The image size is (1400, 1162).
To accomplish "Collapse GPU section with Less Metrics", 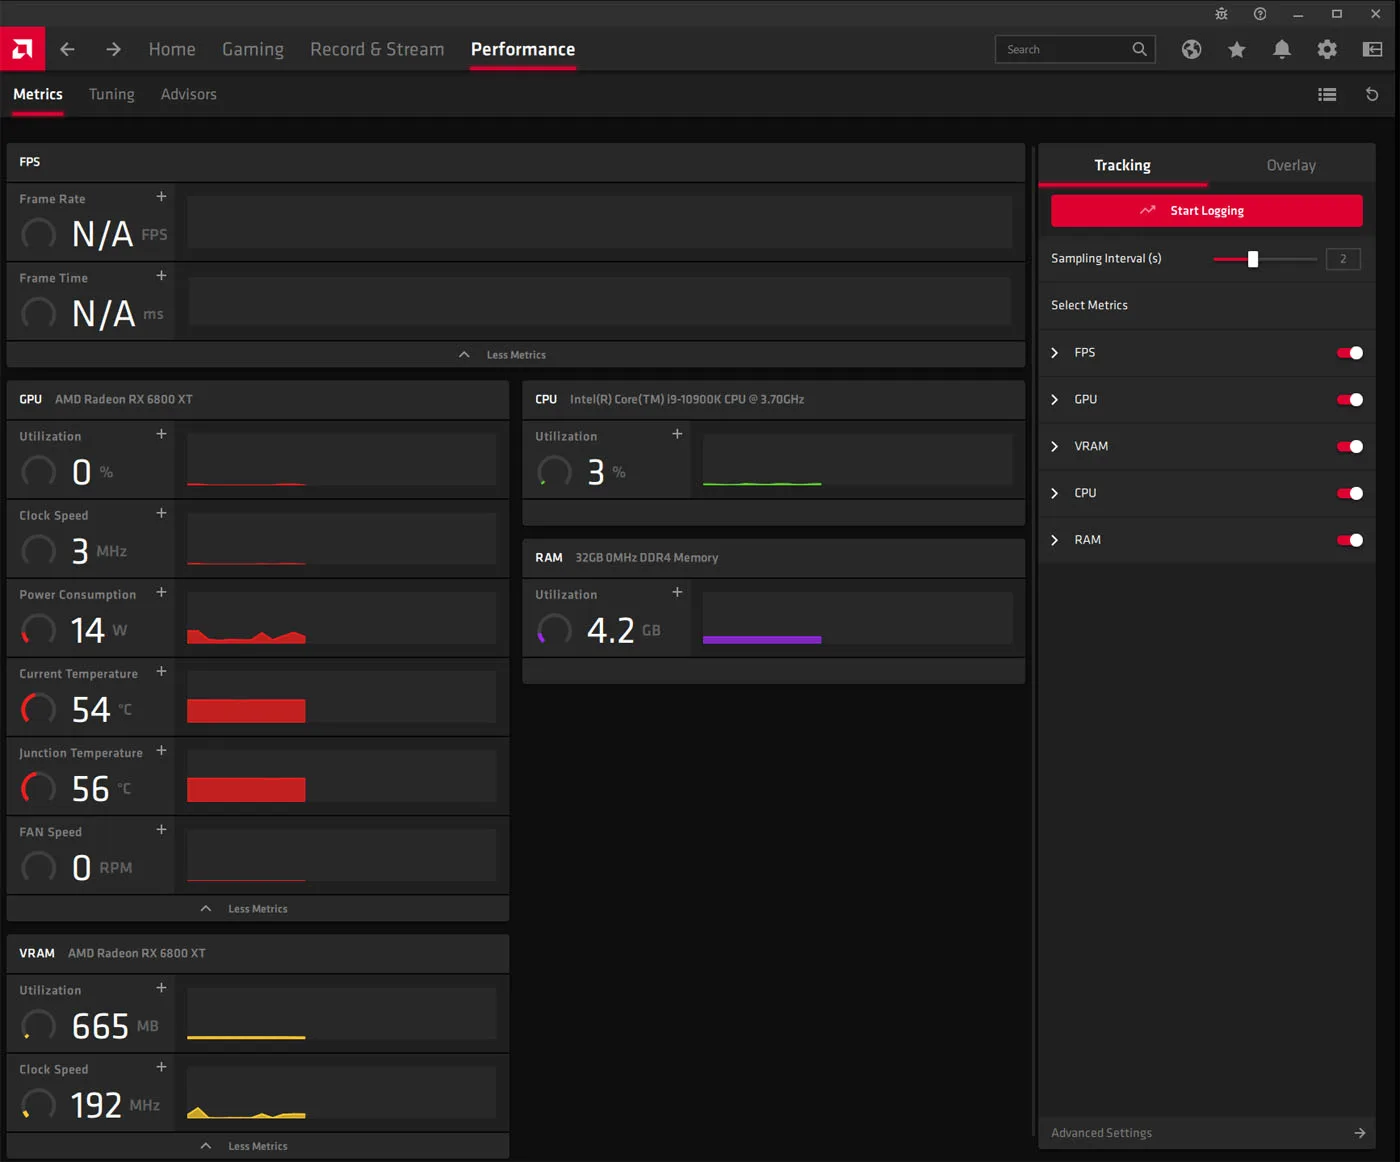I will (258, 909).
